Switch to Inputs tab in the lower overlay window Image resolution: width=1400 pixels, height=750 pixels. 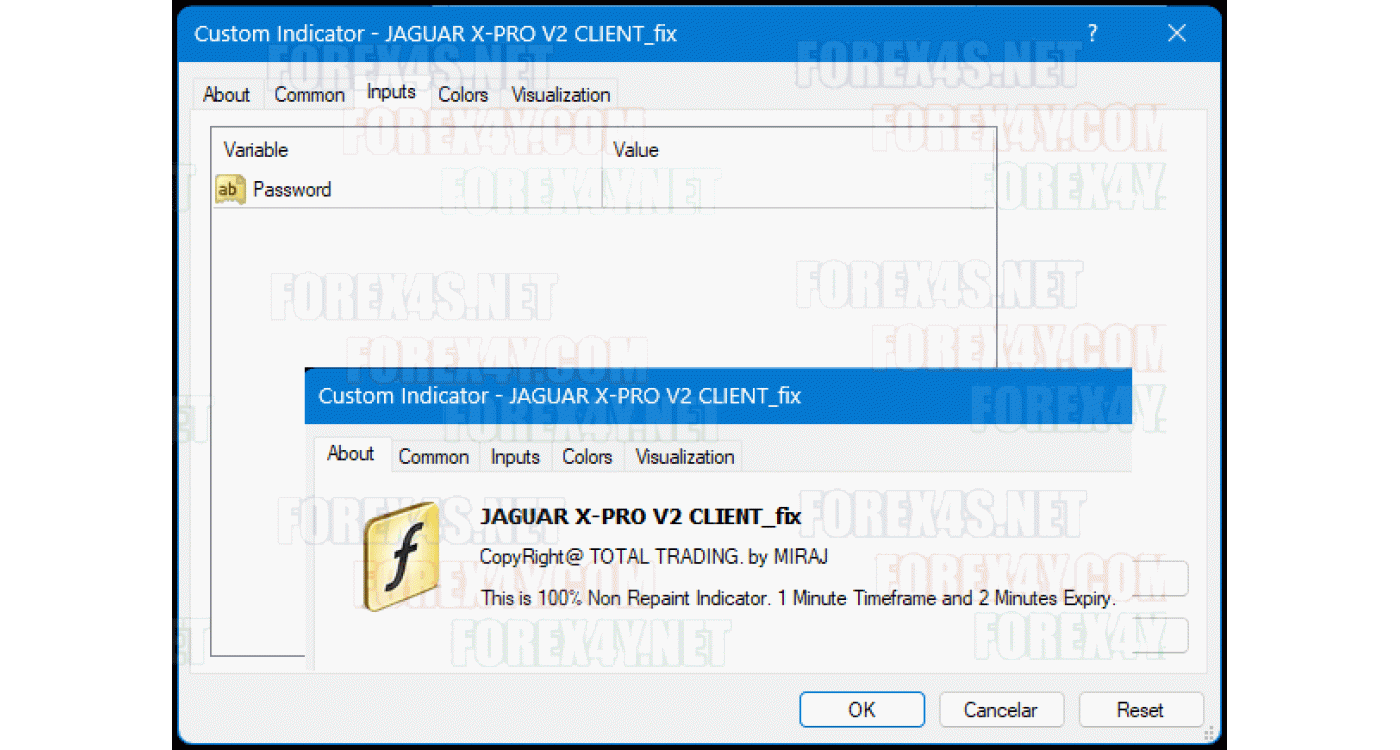click(515, 457)
